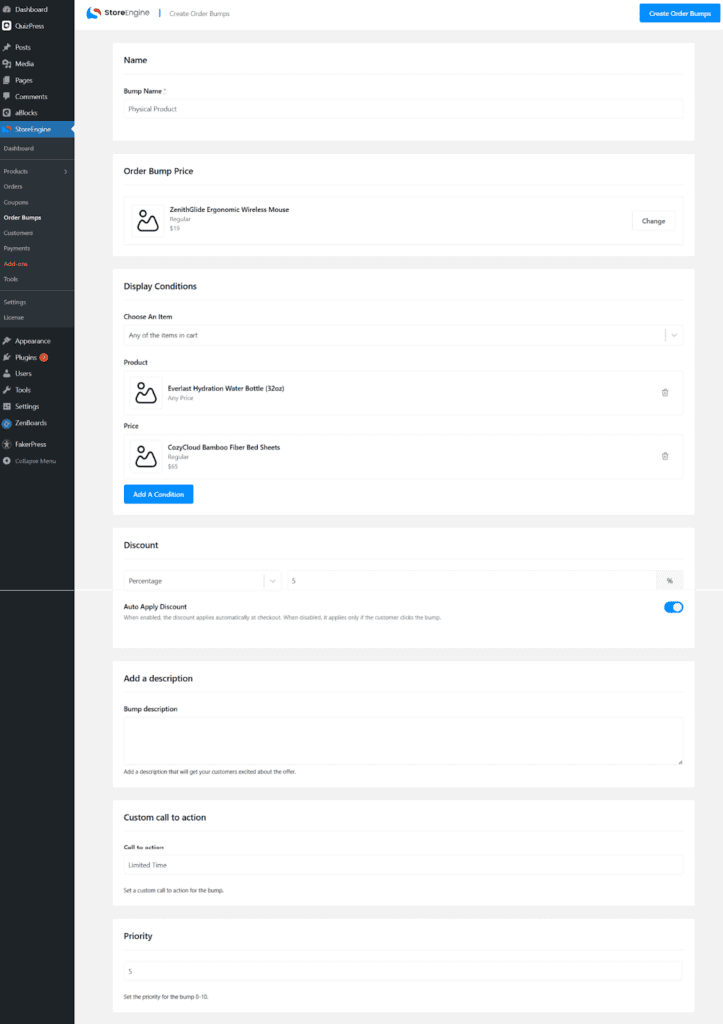Toggle Auto Apply Discount switch off

673,607
